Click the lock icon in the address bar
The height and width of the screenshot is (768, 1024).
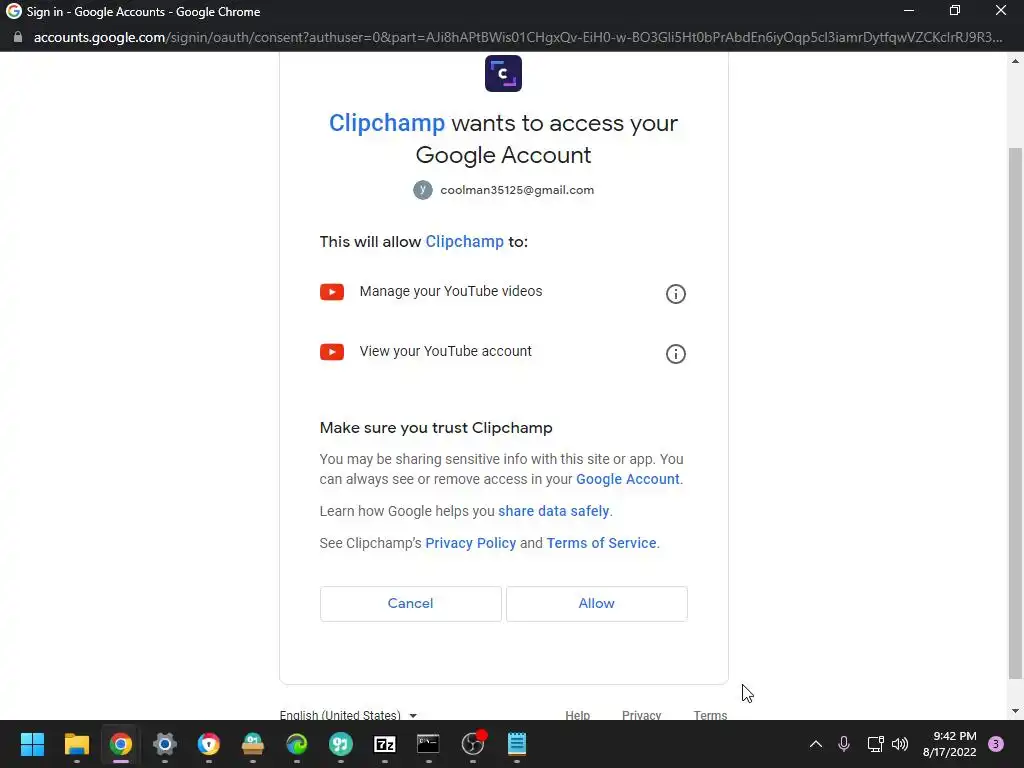pos(18,37)
